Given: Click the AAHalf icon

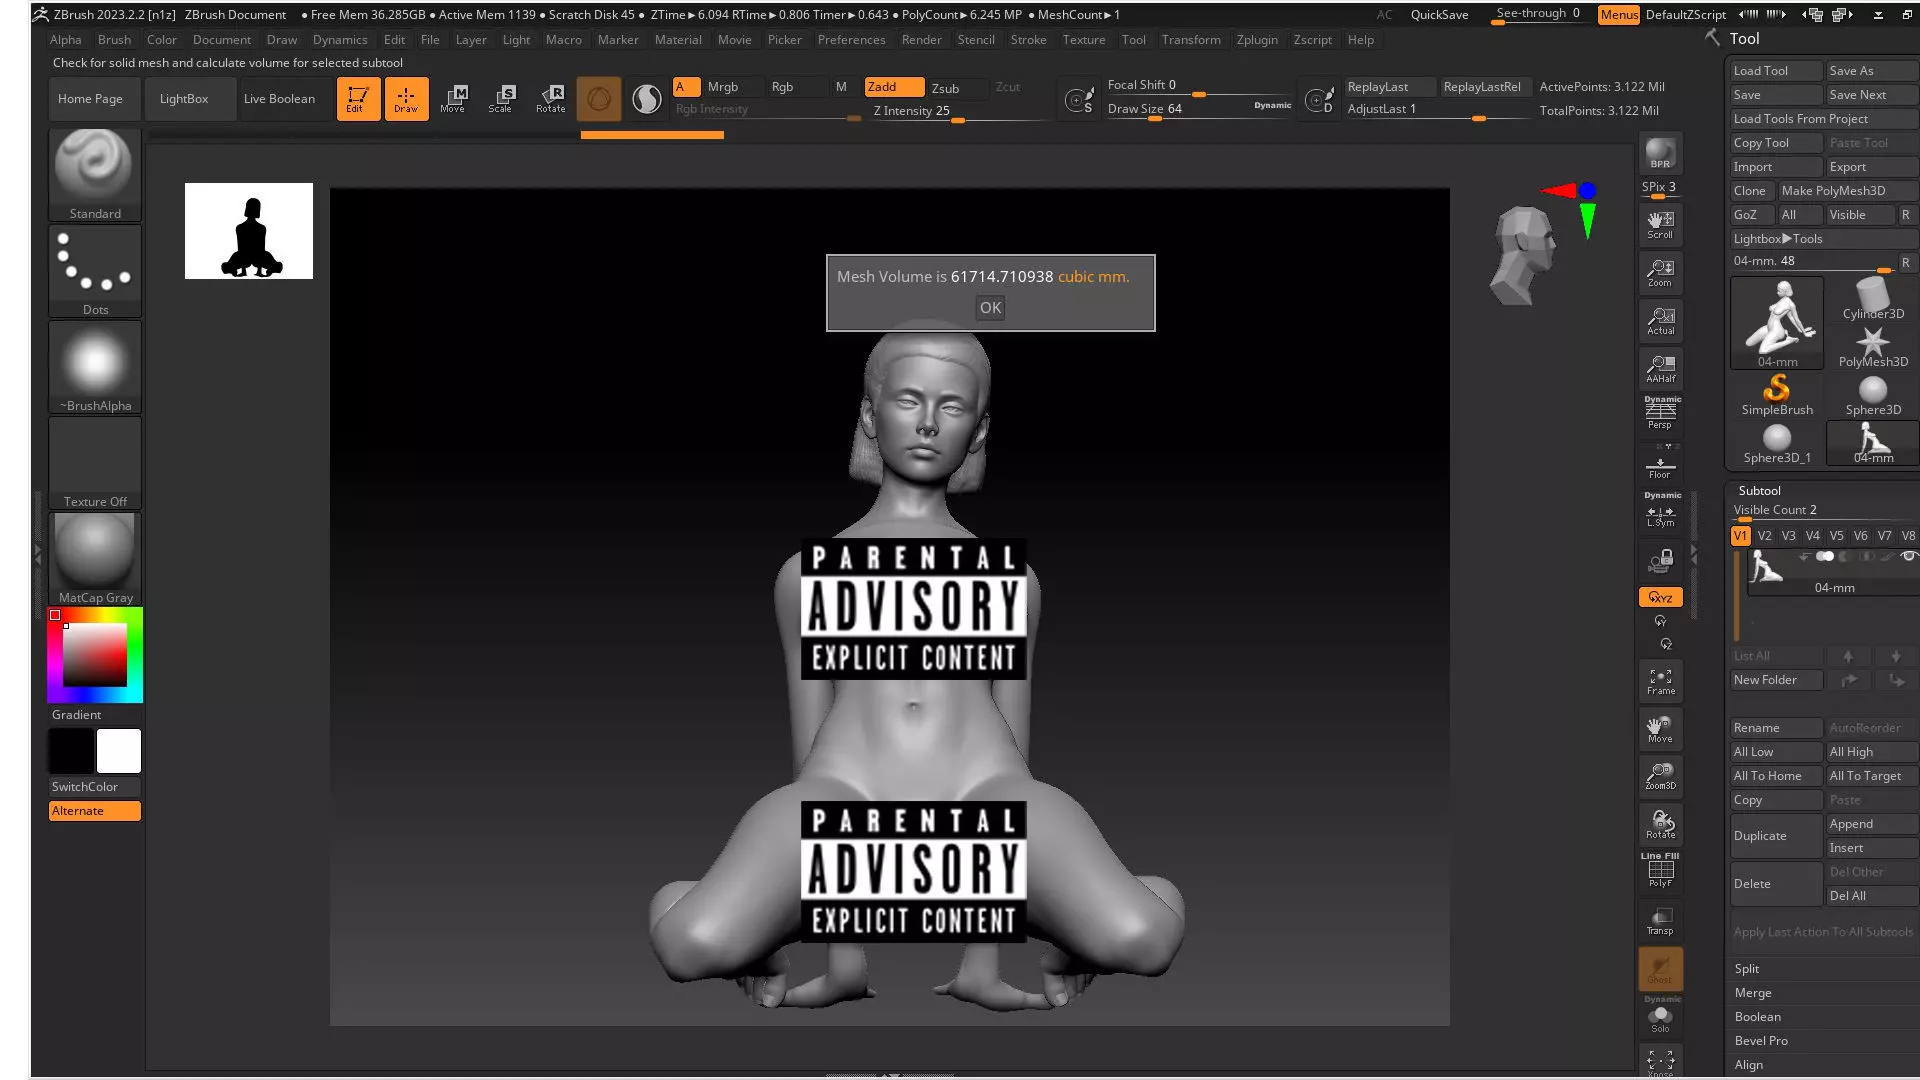Looking at the screenshot, I should pos(1660,369).
